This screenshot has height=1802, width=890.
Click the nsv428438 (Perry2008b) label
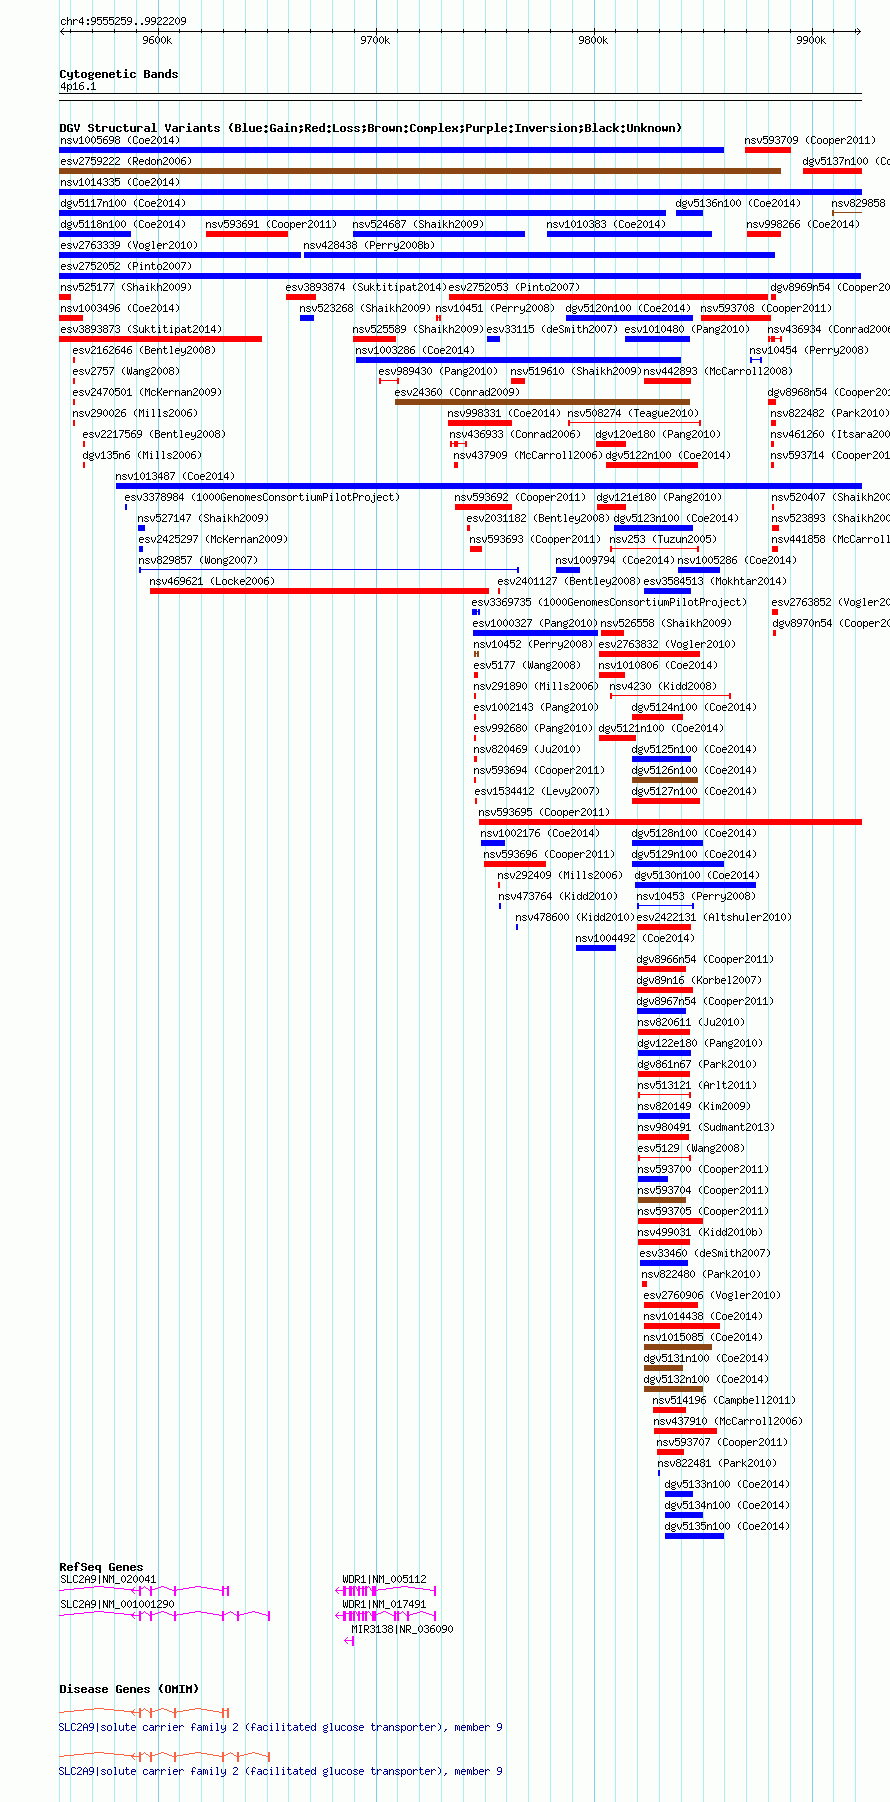point(369,245)
